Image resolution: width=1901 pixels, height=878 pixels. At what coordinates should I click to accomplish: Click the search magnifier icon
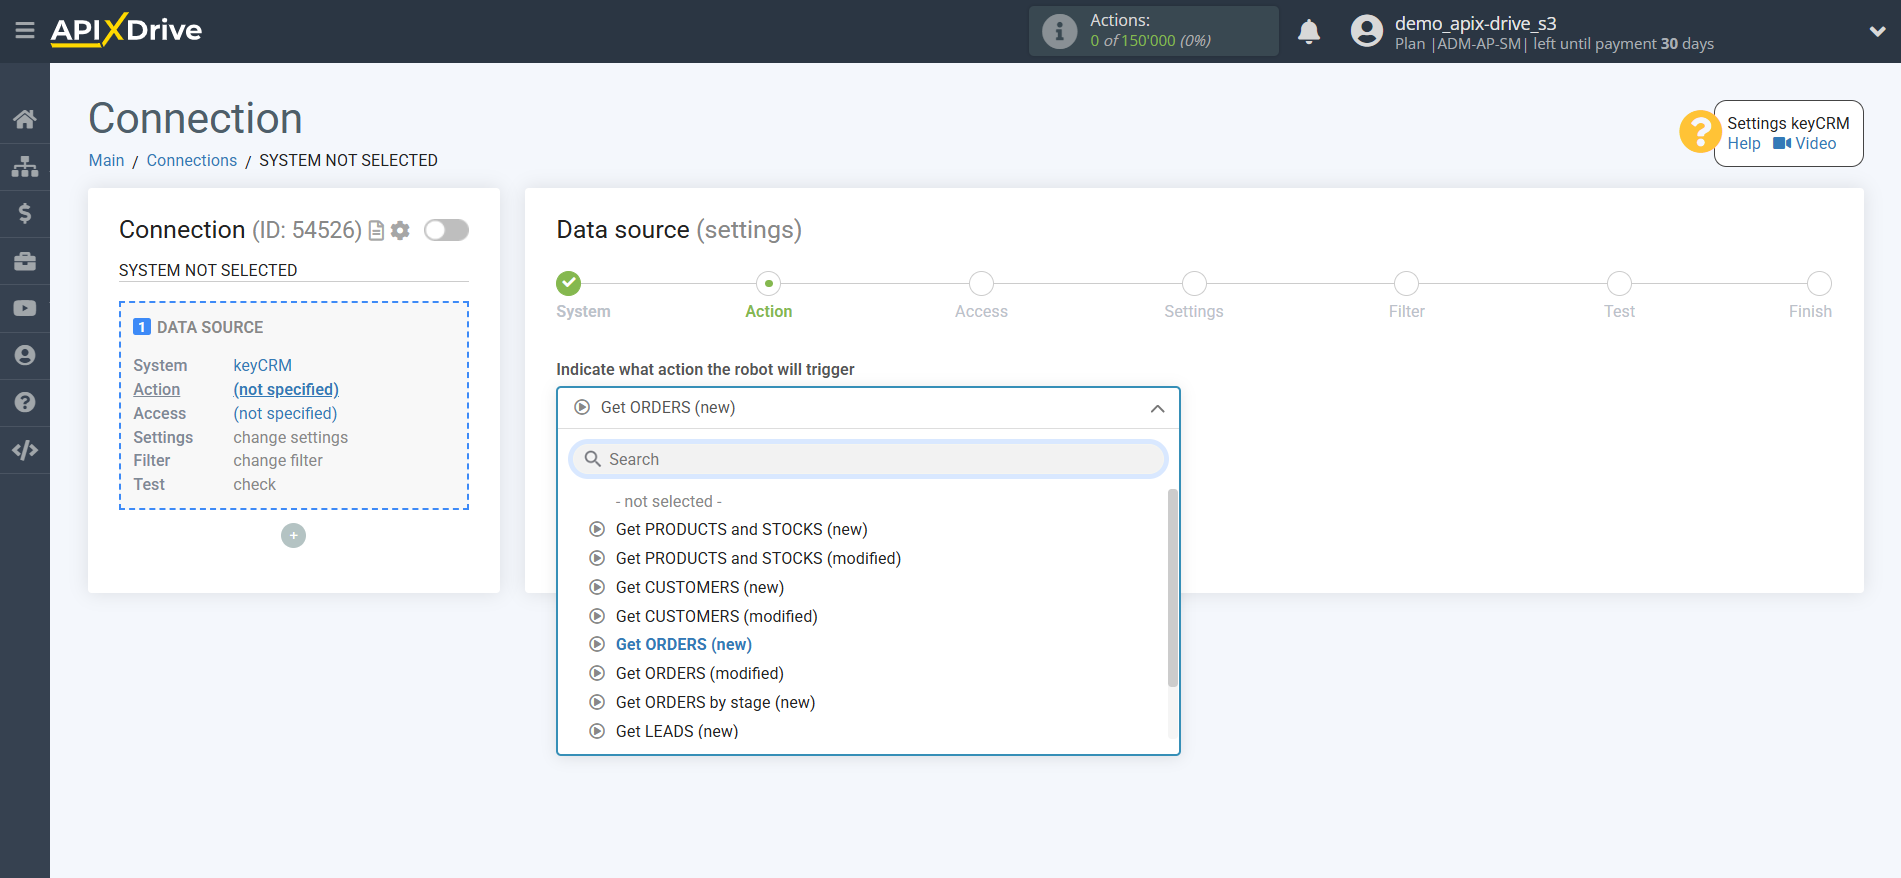(x=593, y=459)
